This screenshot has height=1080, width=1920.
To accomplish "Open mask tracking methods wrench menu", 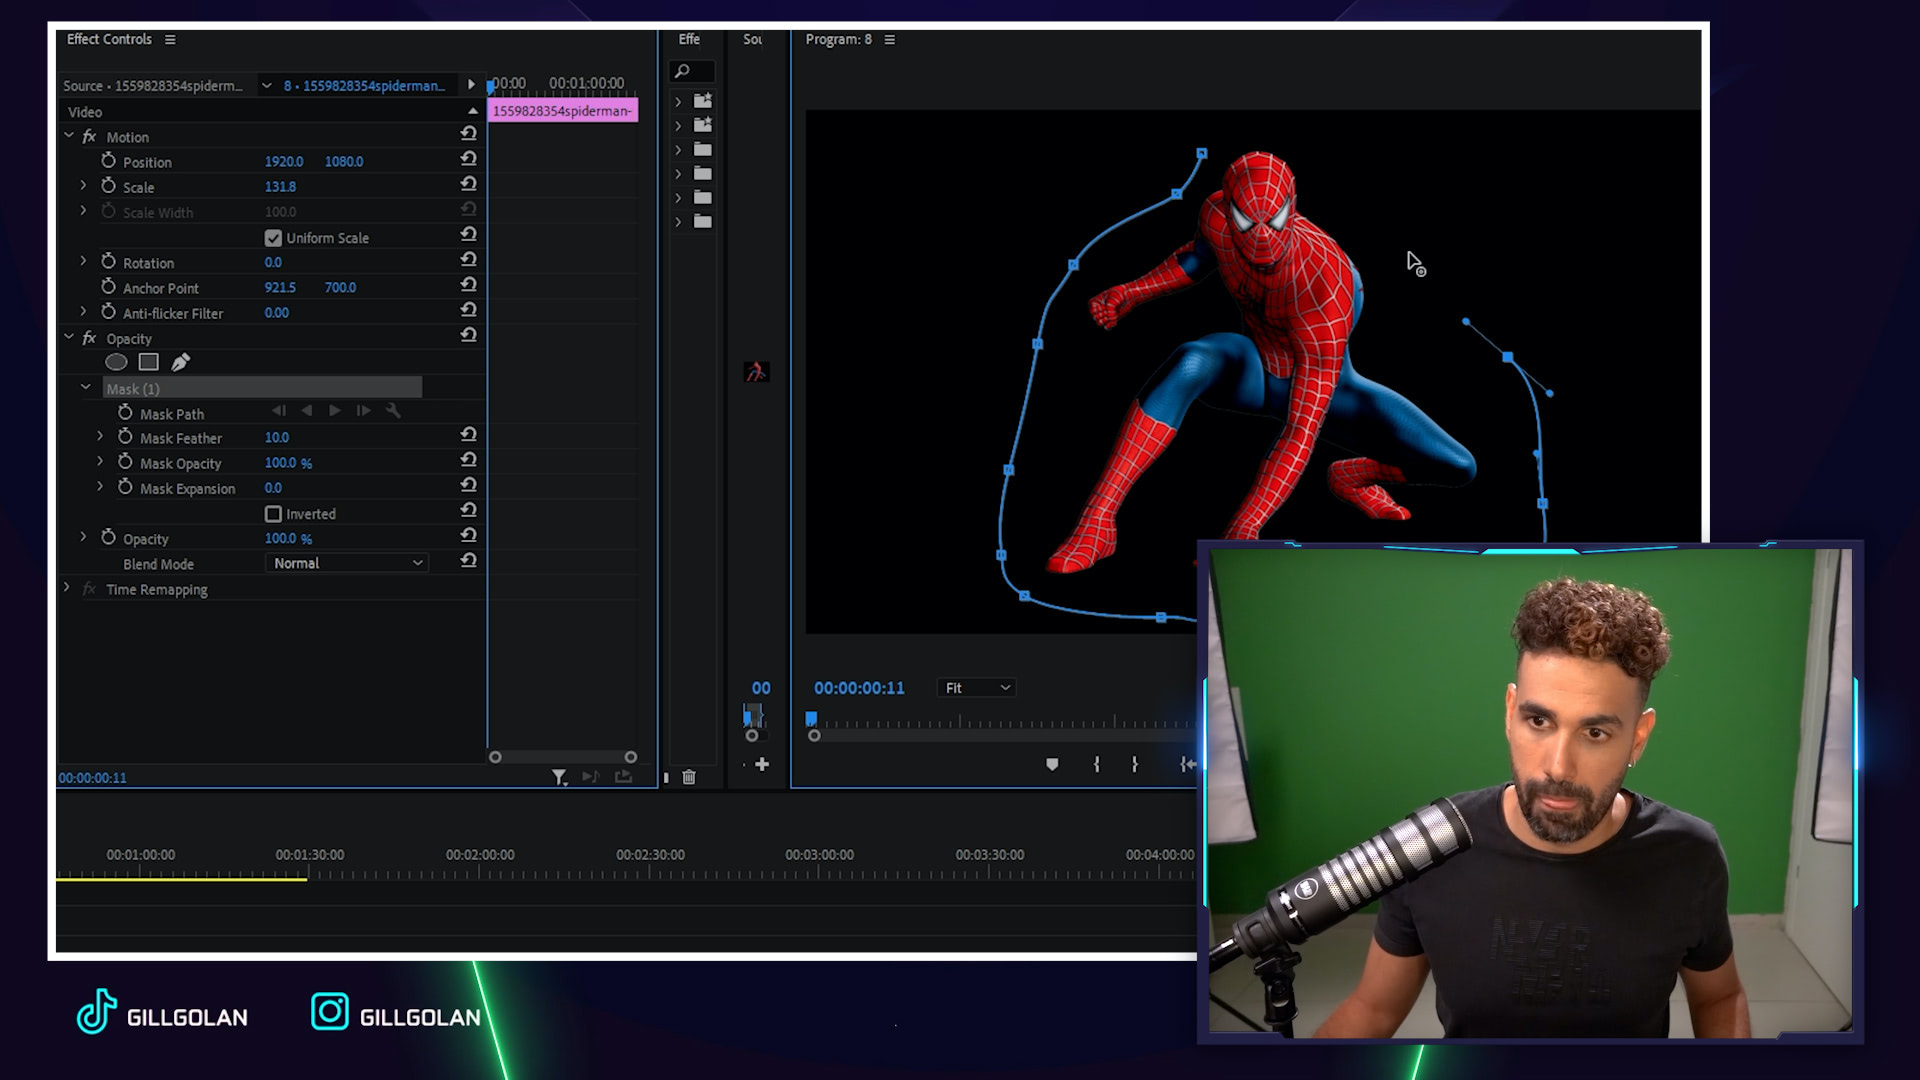I will (393, 411).
